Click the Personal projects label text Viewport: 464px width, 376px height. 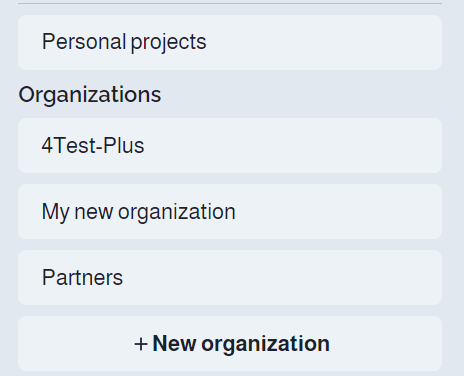pos(124,42)
